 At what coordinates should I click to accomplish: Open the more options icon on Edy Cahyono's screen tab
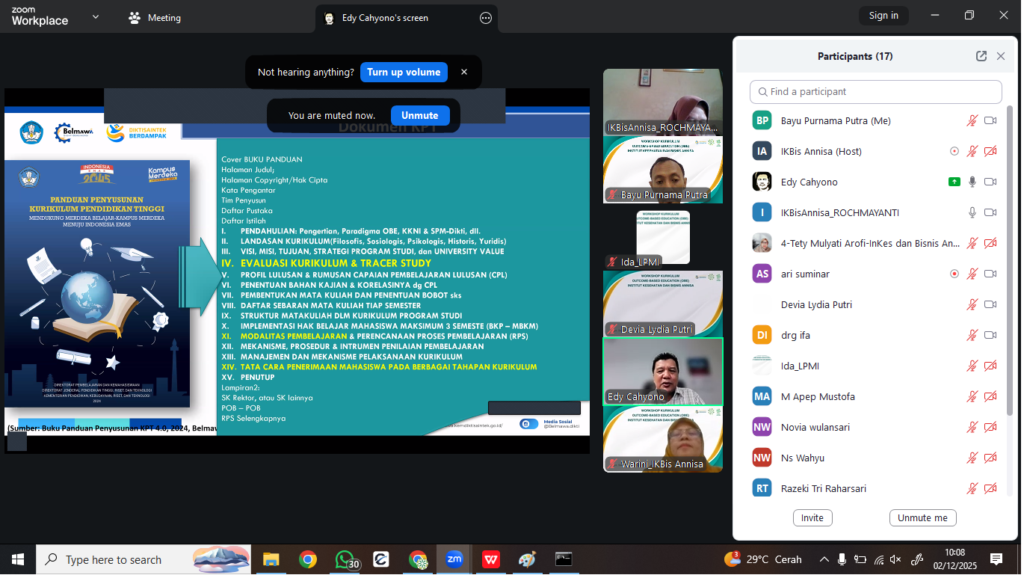pyautogui.click(x=486, y=18)
